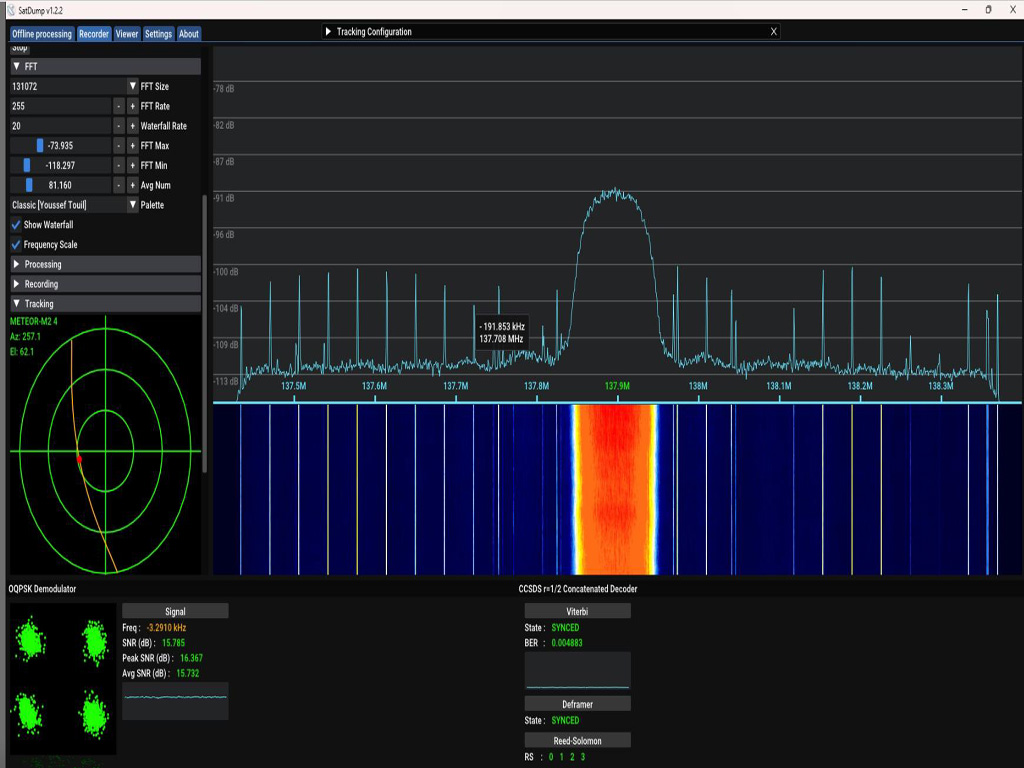Click the El: 62.1 elevation readout
Viewport: 1024px width, 768px height.
click(x=22, y=351)
